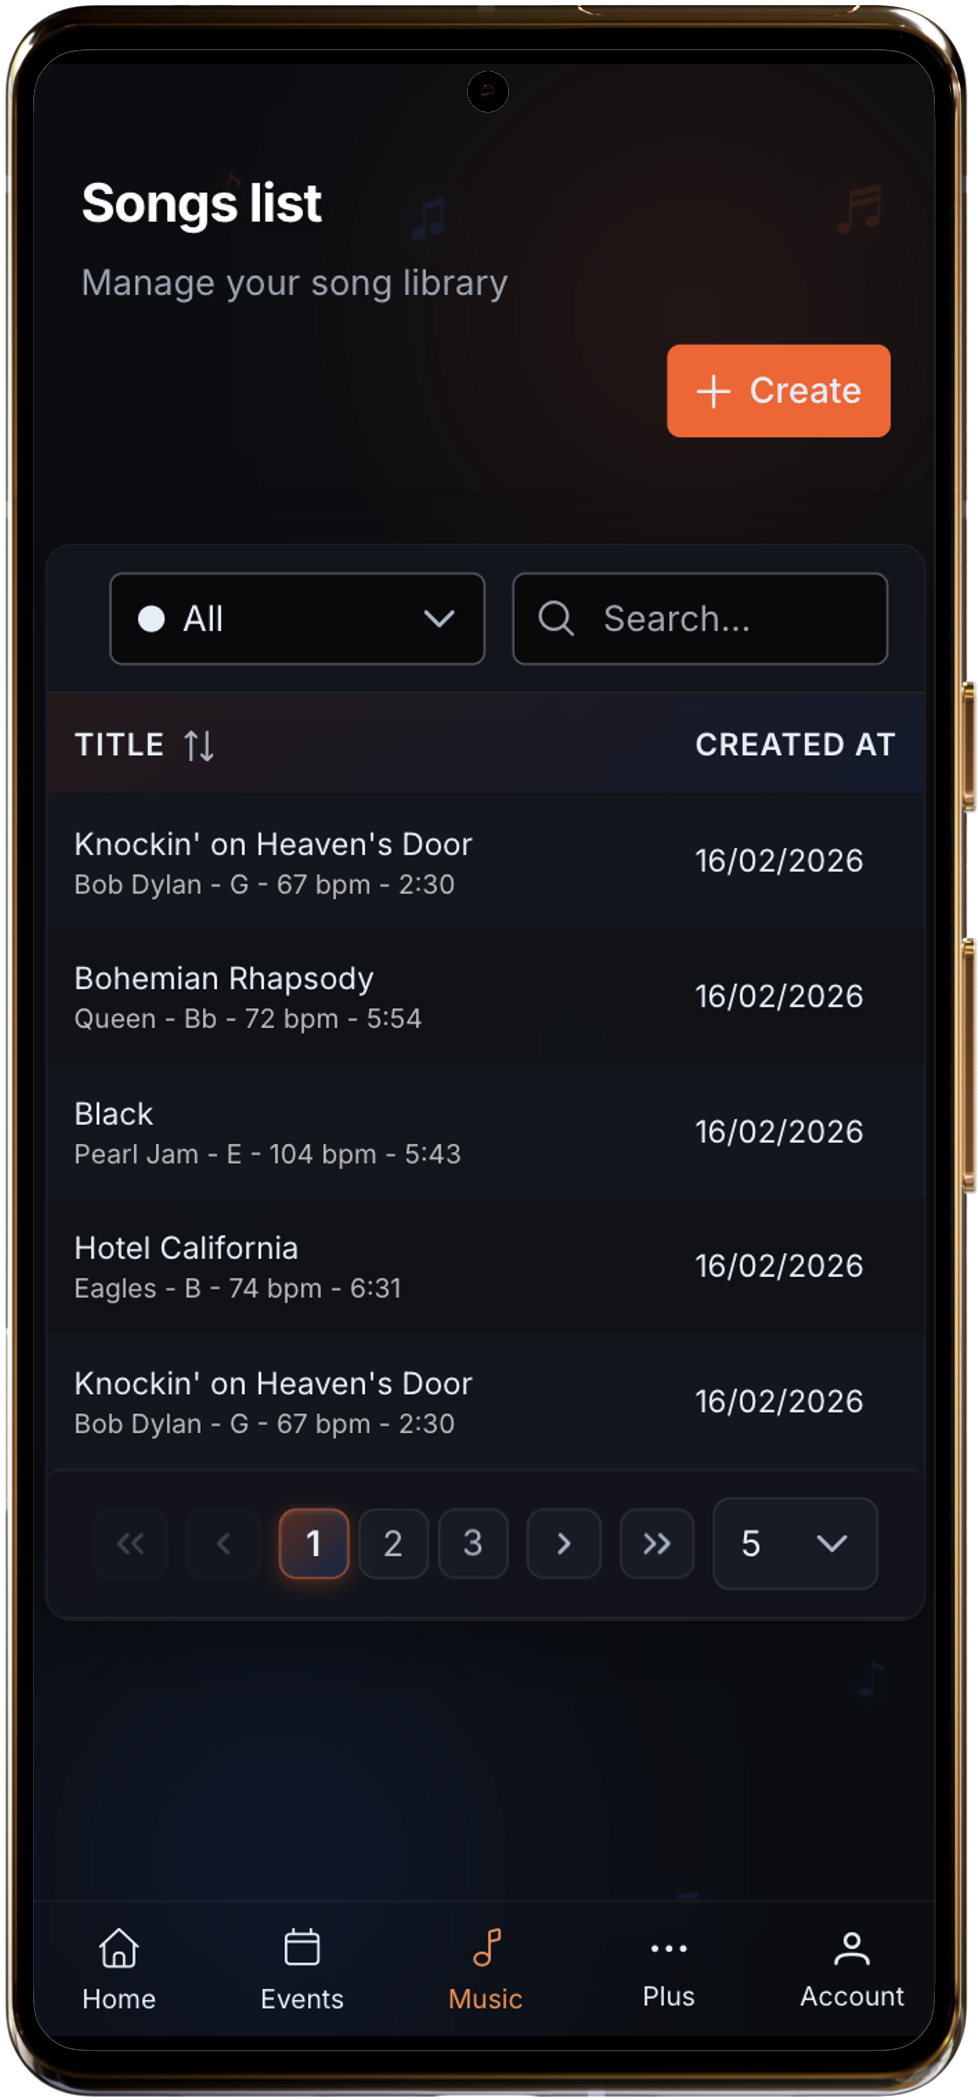The height and width of the screenshot is (2100, 978).
Task: Open the Hotel California song row
Action: point(485,1266)
